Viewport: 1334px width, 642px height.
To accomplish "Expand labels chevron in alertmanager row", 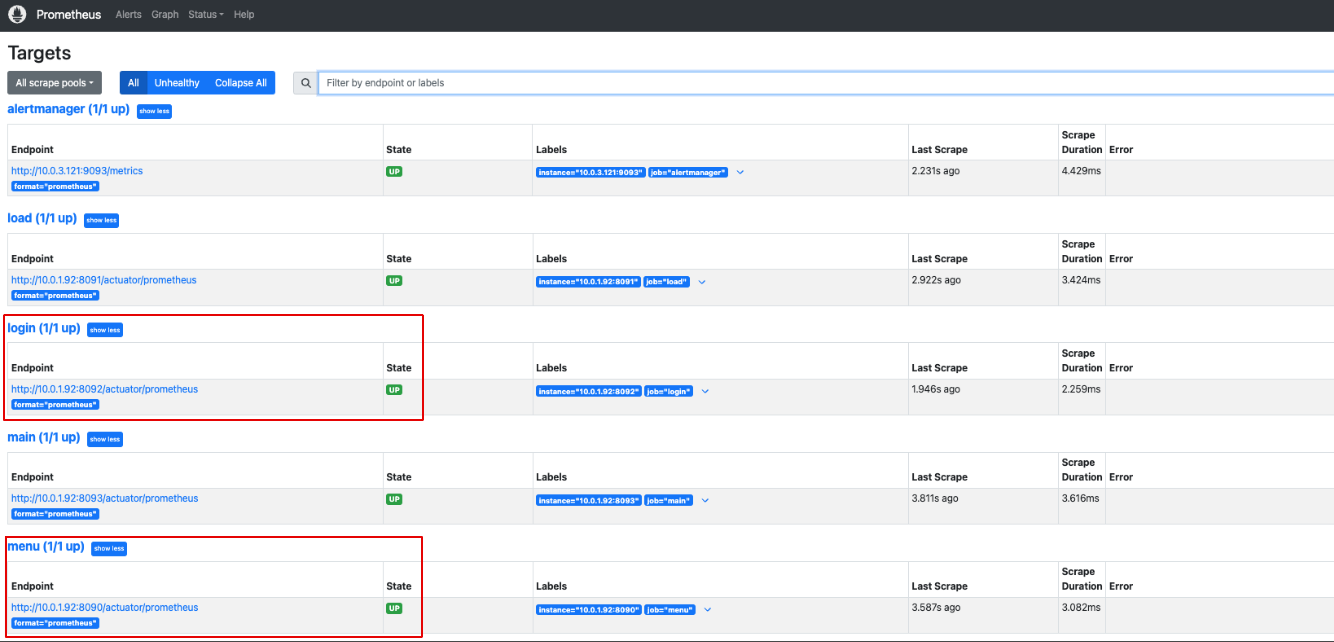I will [740, 173].
